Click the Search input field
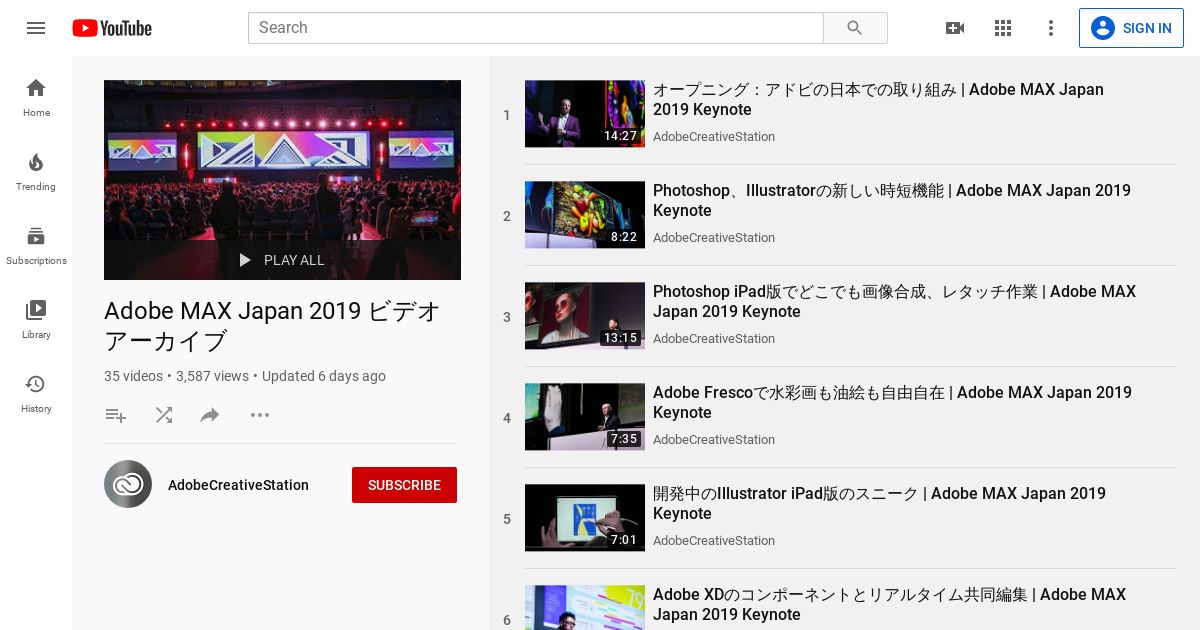 (x=535, y=28)
